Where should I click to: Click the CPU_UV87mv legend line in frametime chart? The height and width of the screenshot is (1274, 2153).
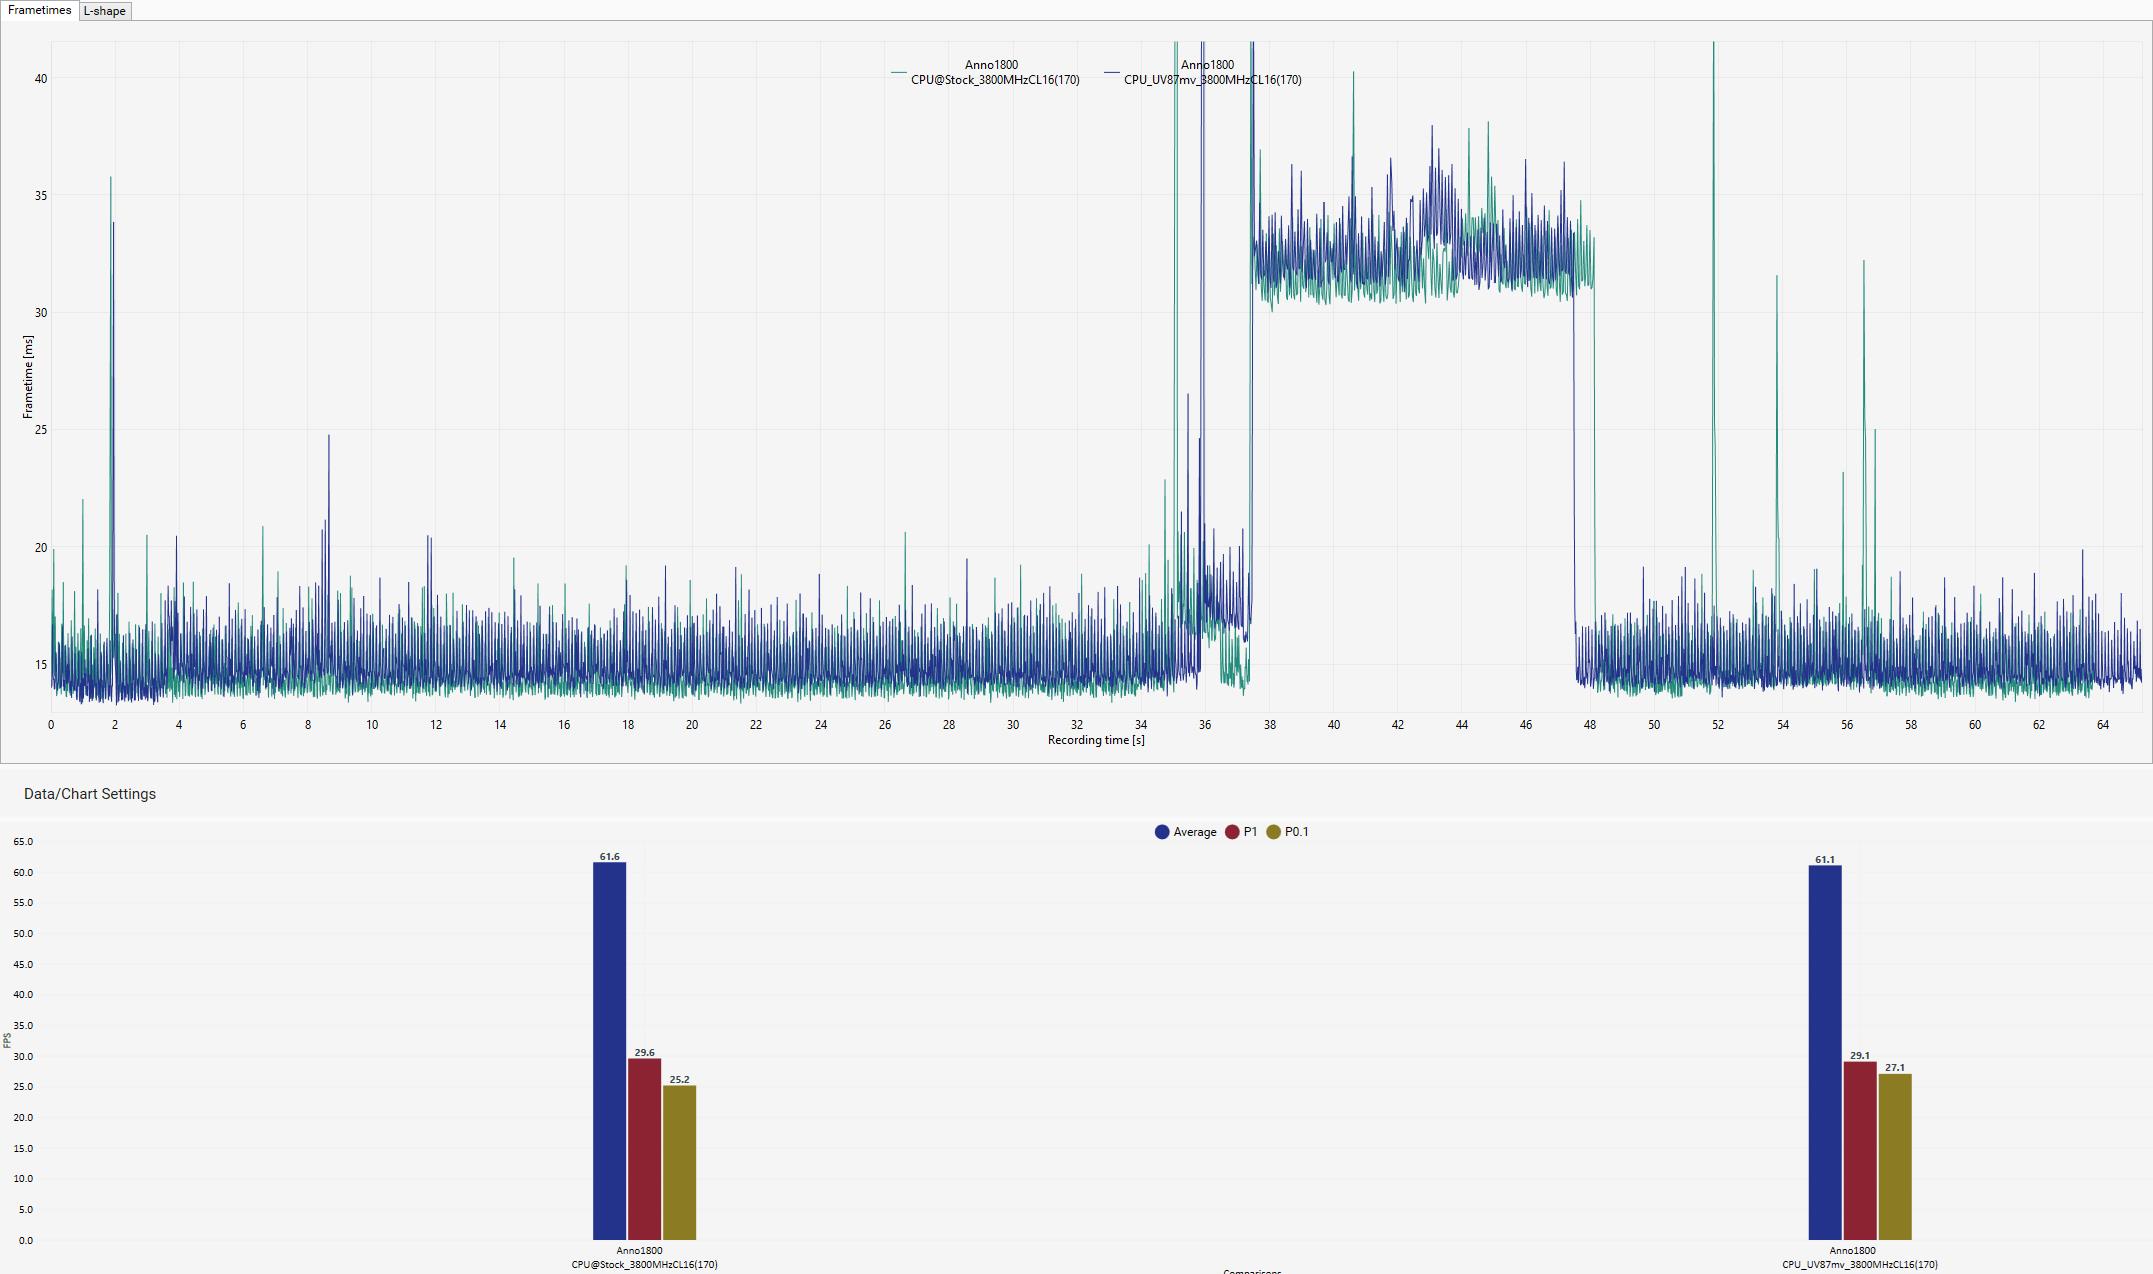[x=1112, y=73]
